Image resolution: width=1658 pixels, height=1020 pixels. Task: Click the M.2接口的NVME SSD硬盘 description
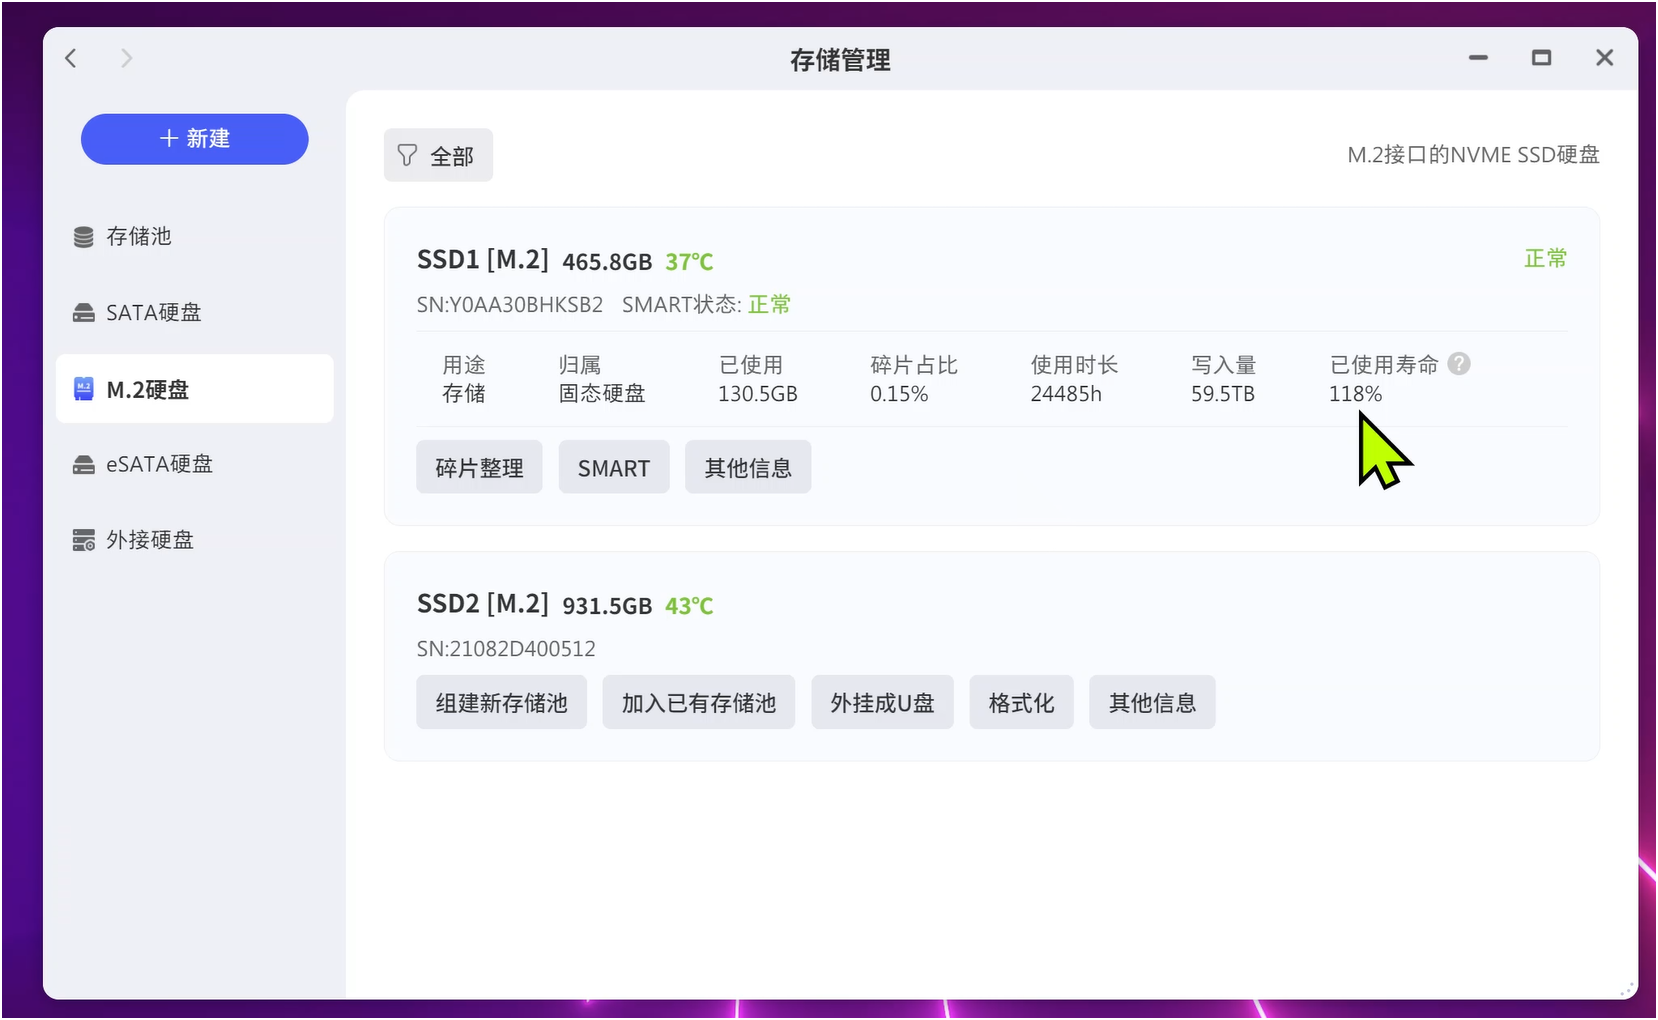pyautogui.click(x=1473, y=155)
